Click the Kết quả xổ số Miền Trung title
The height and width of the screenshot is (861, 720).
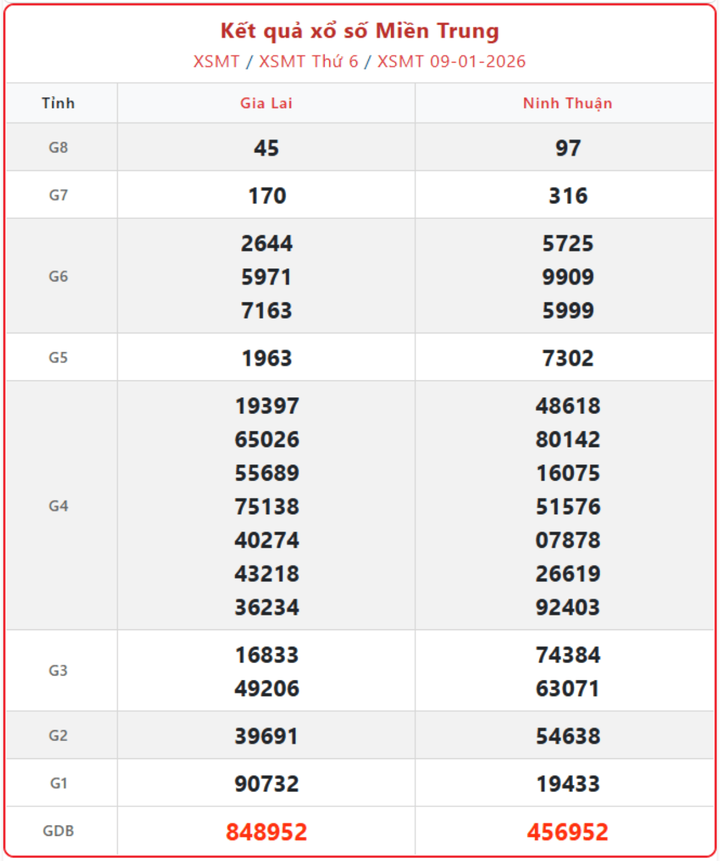(x=360, y=31)
